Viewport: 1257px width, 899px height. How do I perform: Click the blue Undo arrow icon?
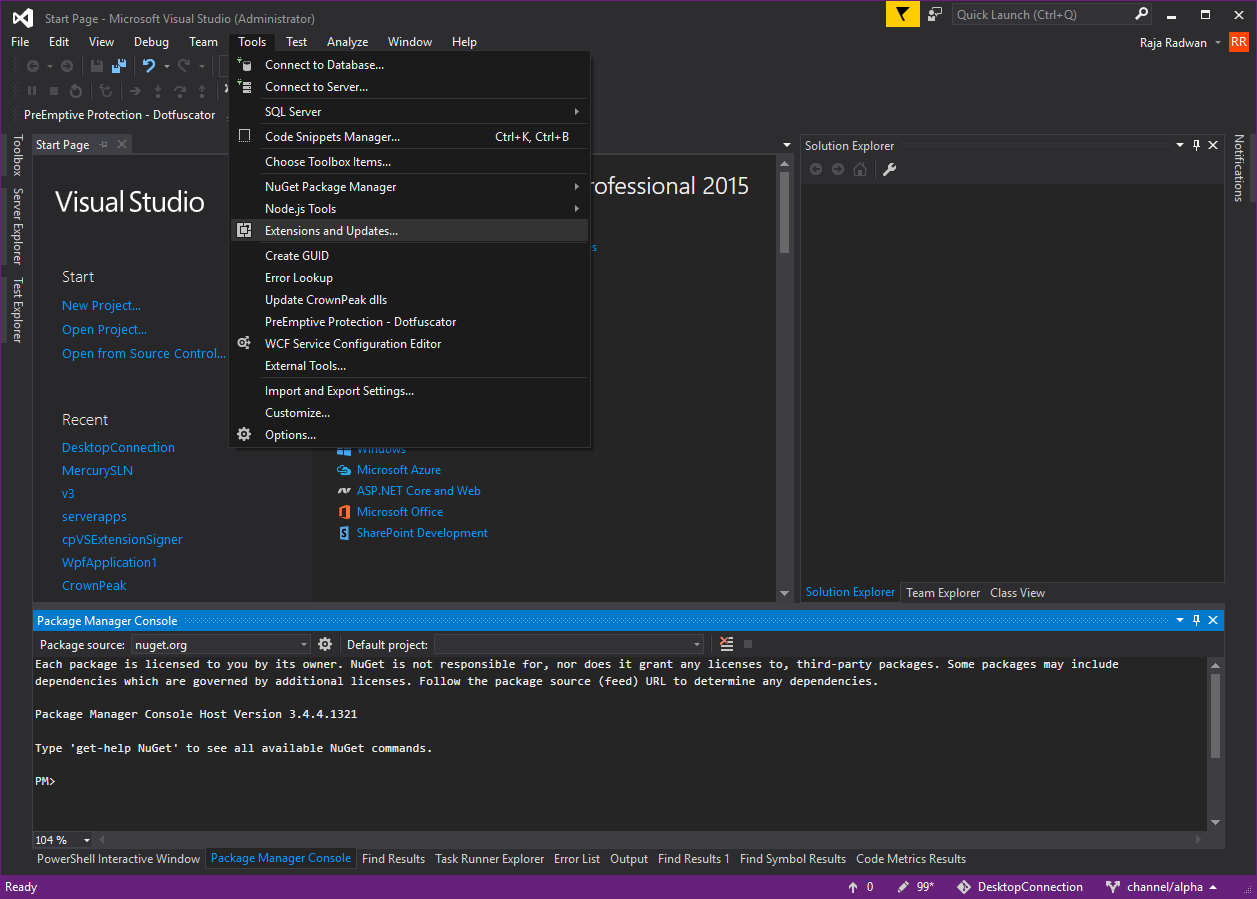148,66
